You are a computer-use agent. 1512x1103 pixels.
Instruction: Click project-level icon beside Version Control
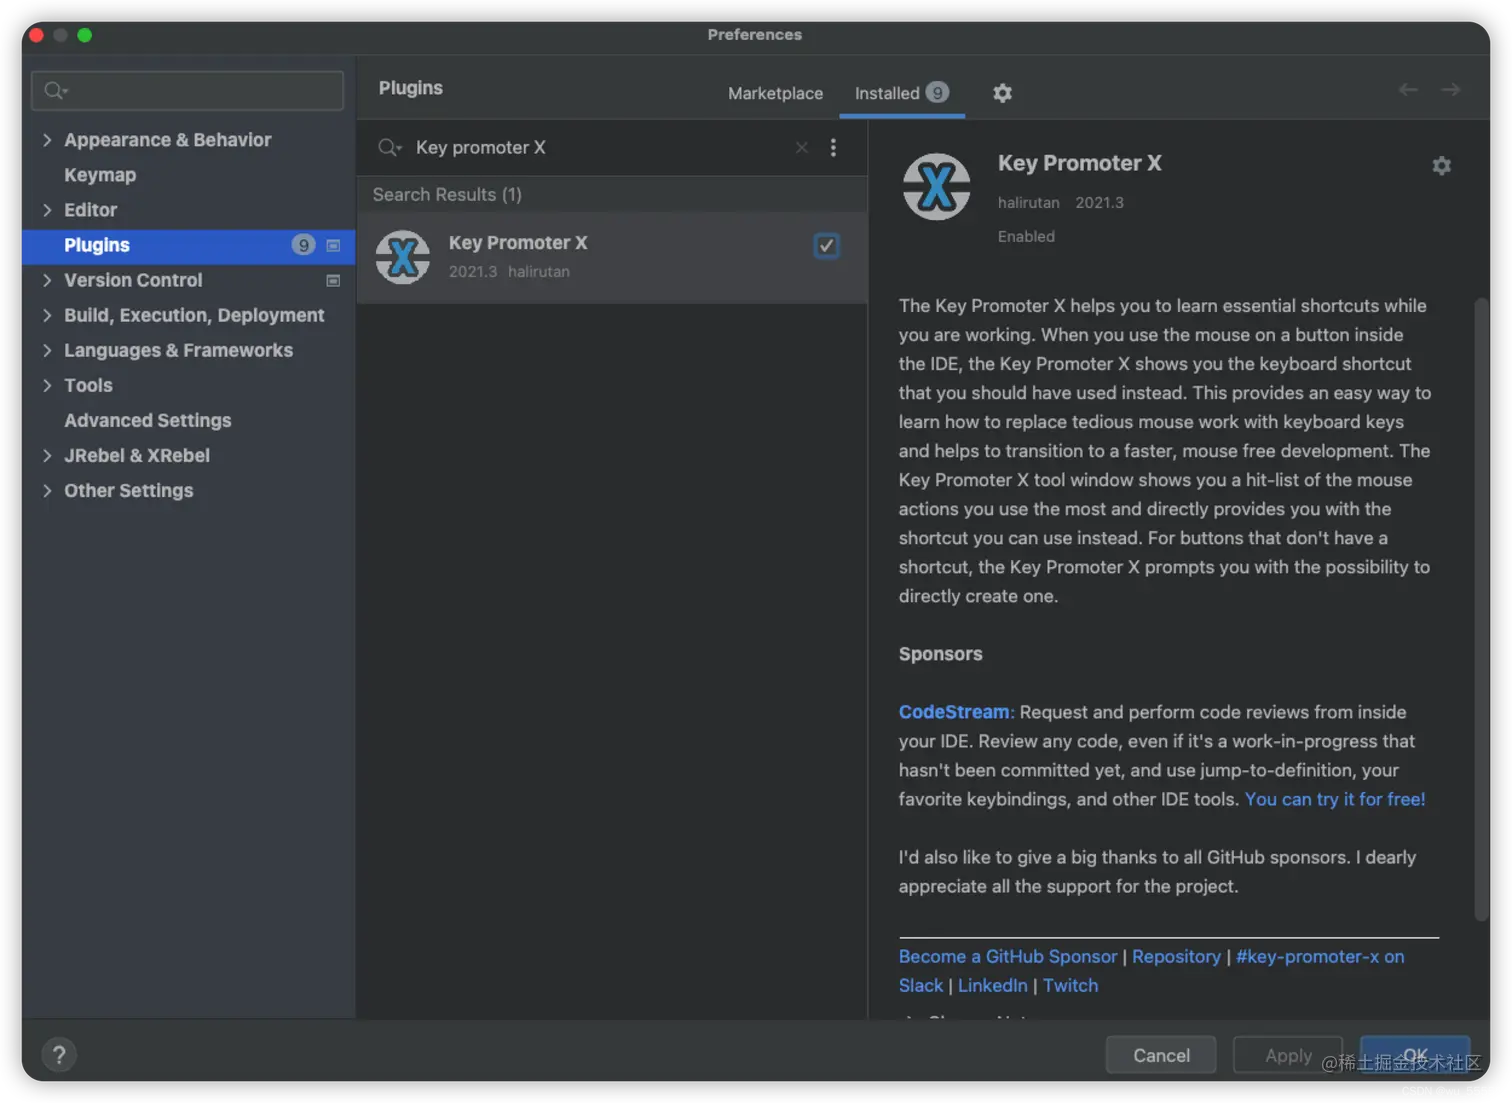point(333,281)
